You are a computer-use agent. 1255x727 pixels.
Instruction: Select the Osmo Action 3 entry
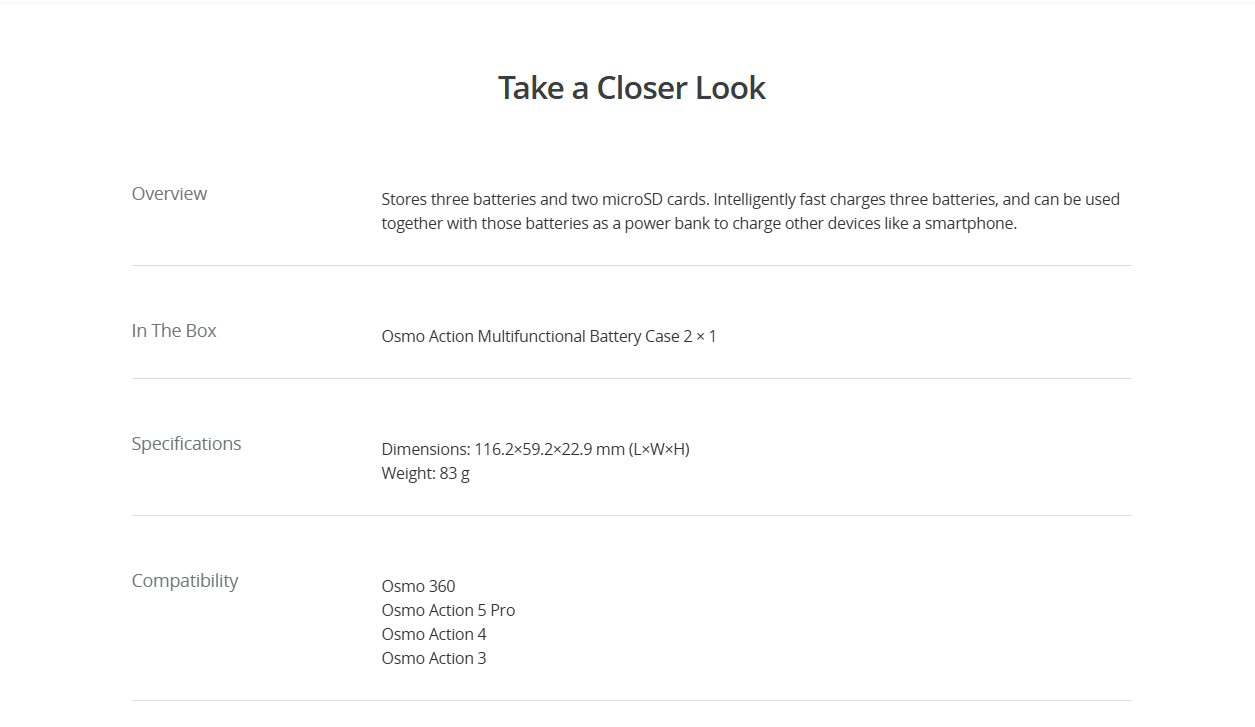click(434, 658)
